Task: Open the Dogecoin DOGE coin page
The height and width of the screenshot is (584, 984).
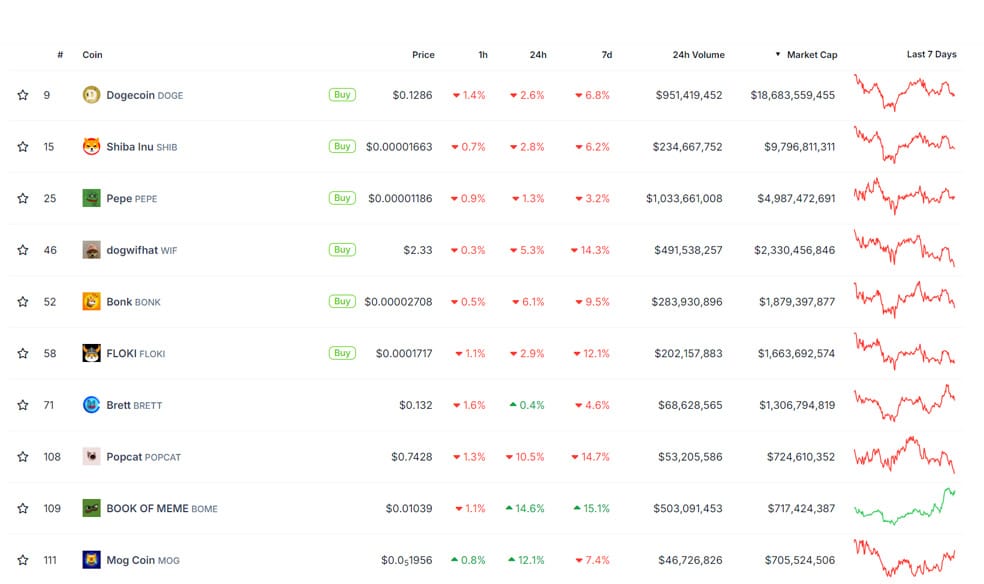Action: (144, 95)
